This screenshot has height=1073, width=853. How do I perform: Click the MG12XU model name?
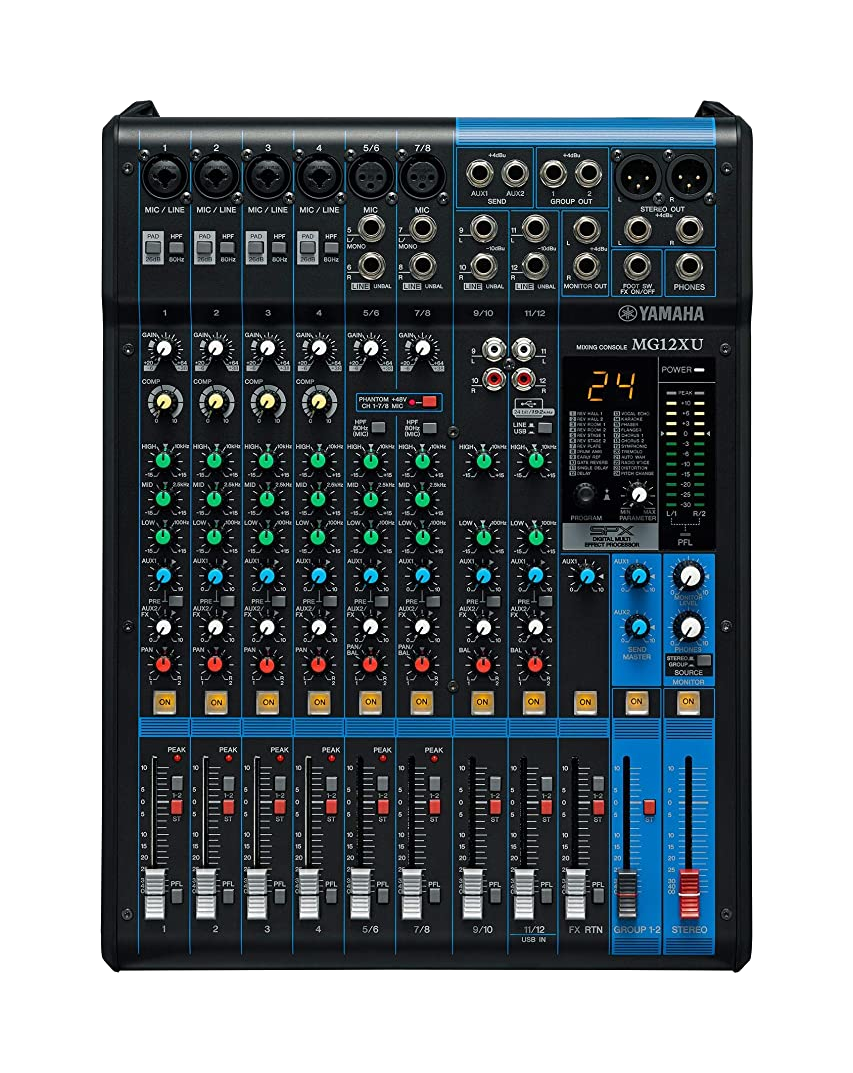pos(667,345)
